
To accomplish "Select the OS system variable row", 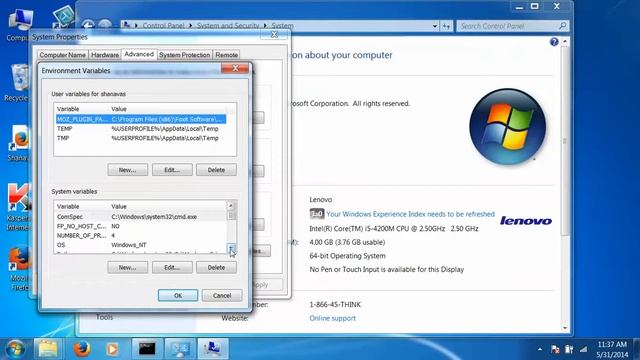I will (x=141, y=245).
